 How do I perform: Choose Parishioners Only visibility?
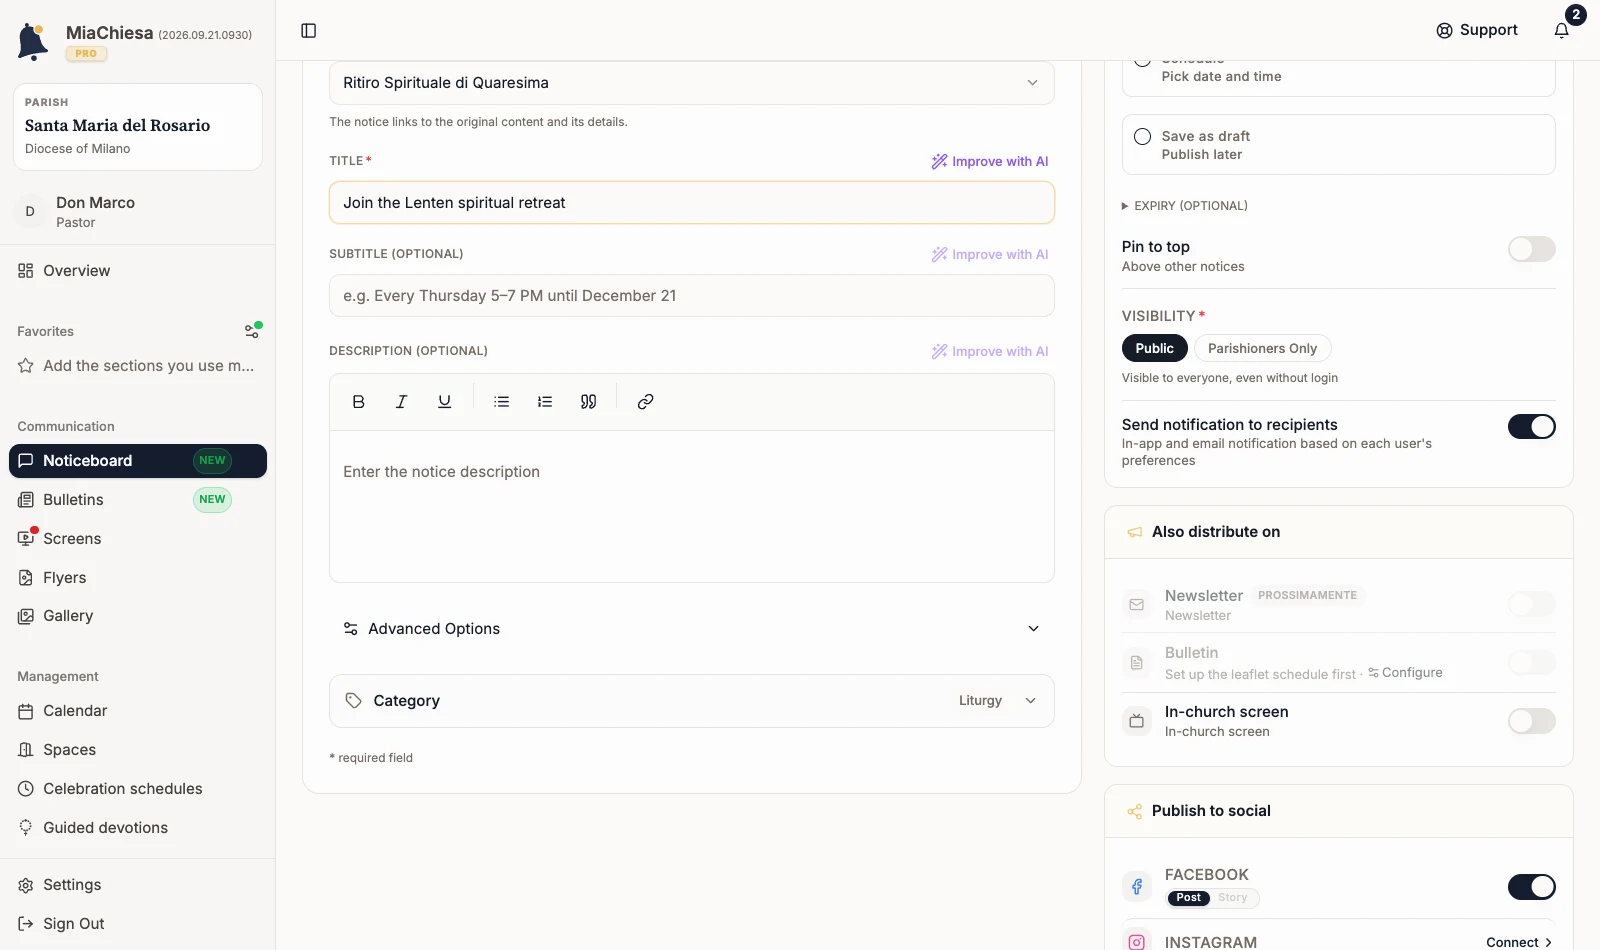[x=1262, y=348]
